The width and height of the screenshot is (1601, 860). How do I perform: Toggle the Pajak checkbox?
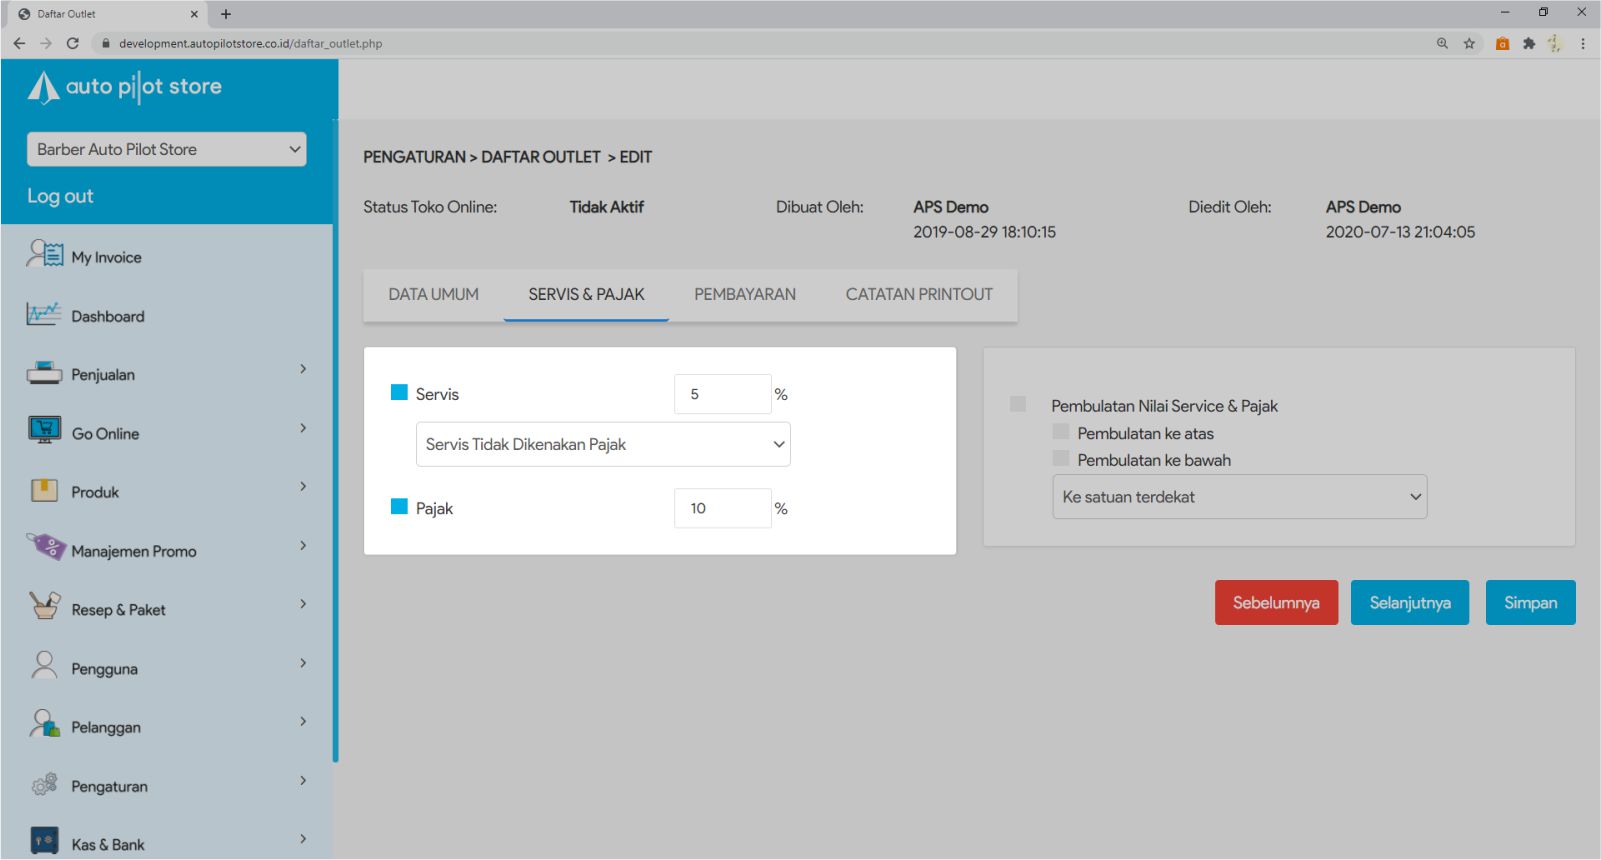399,507
